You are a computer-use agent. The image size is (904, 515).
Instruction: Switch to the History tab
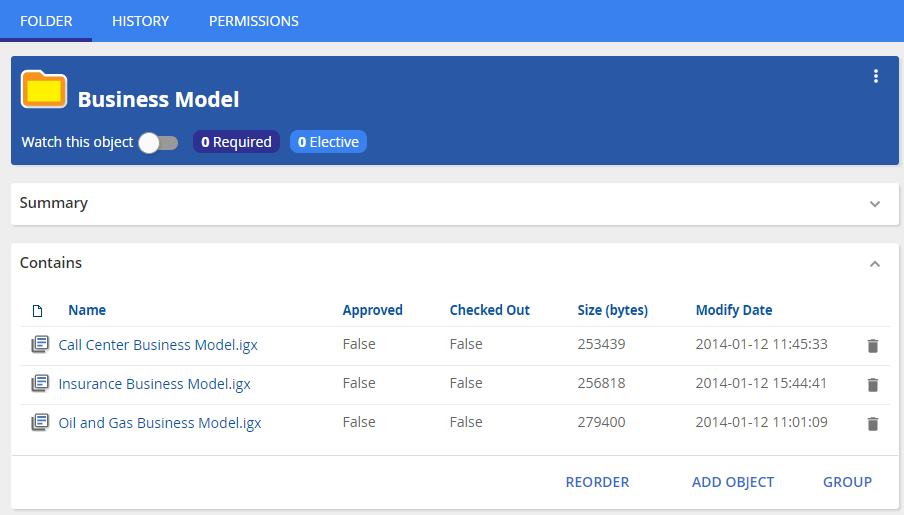coord(140,21)
